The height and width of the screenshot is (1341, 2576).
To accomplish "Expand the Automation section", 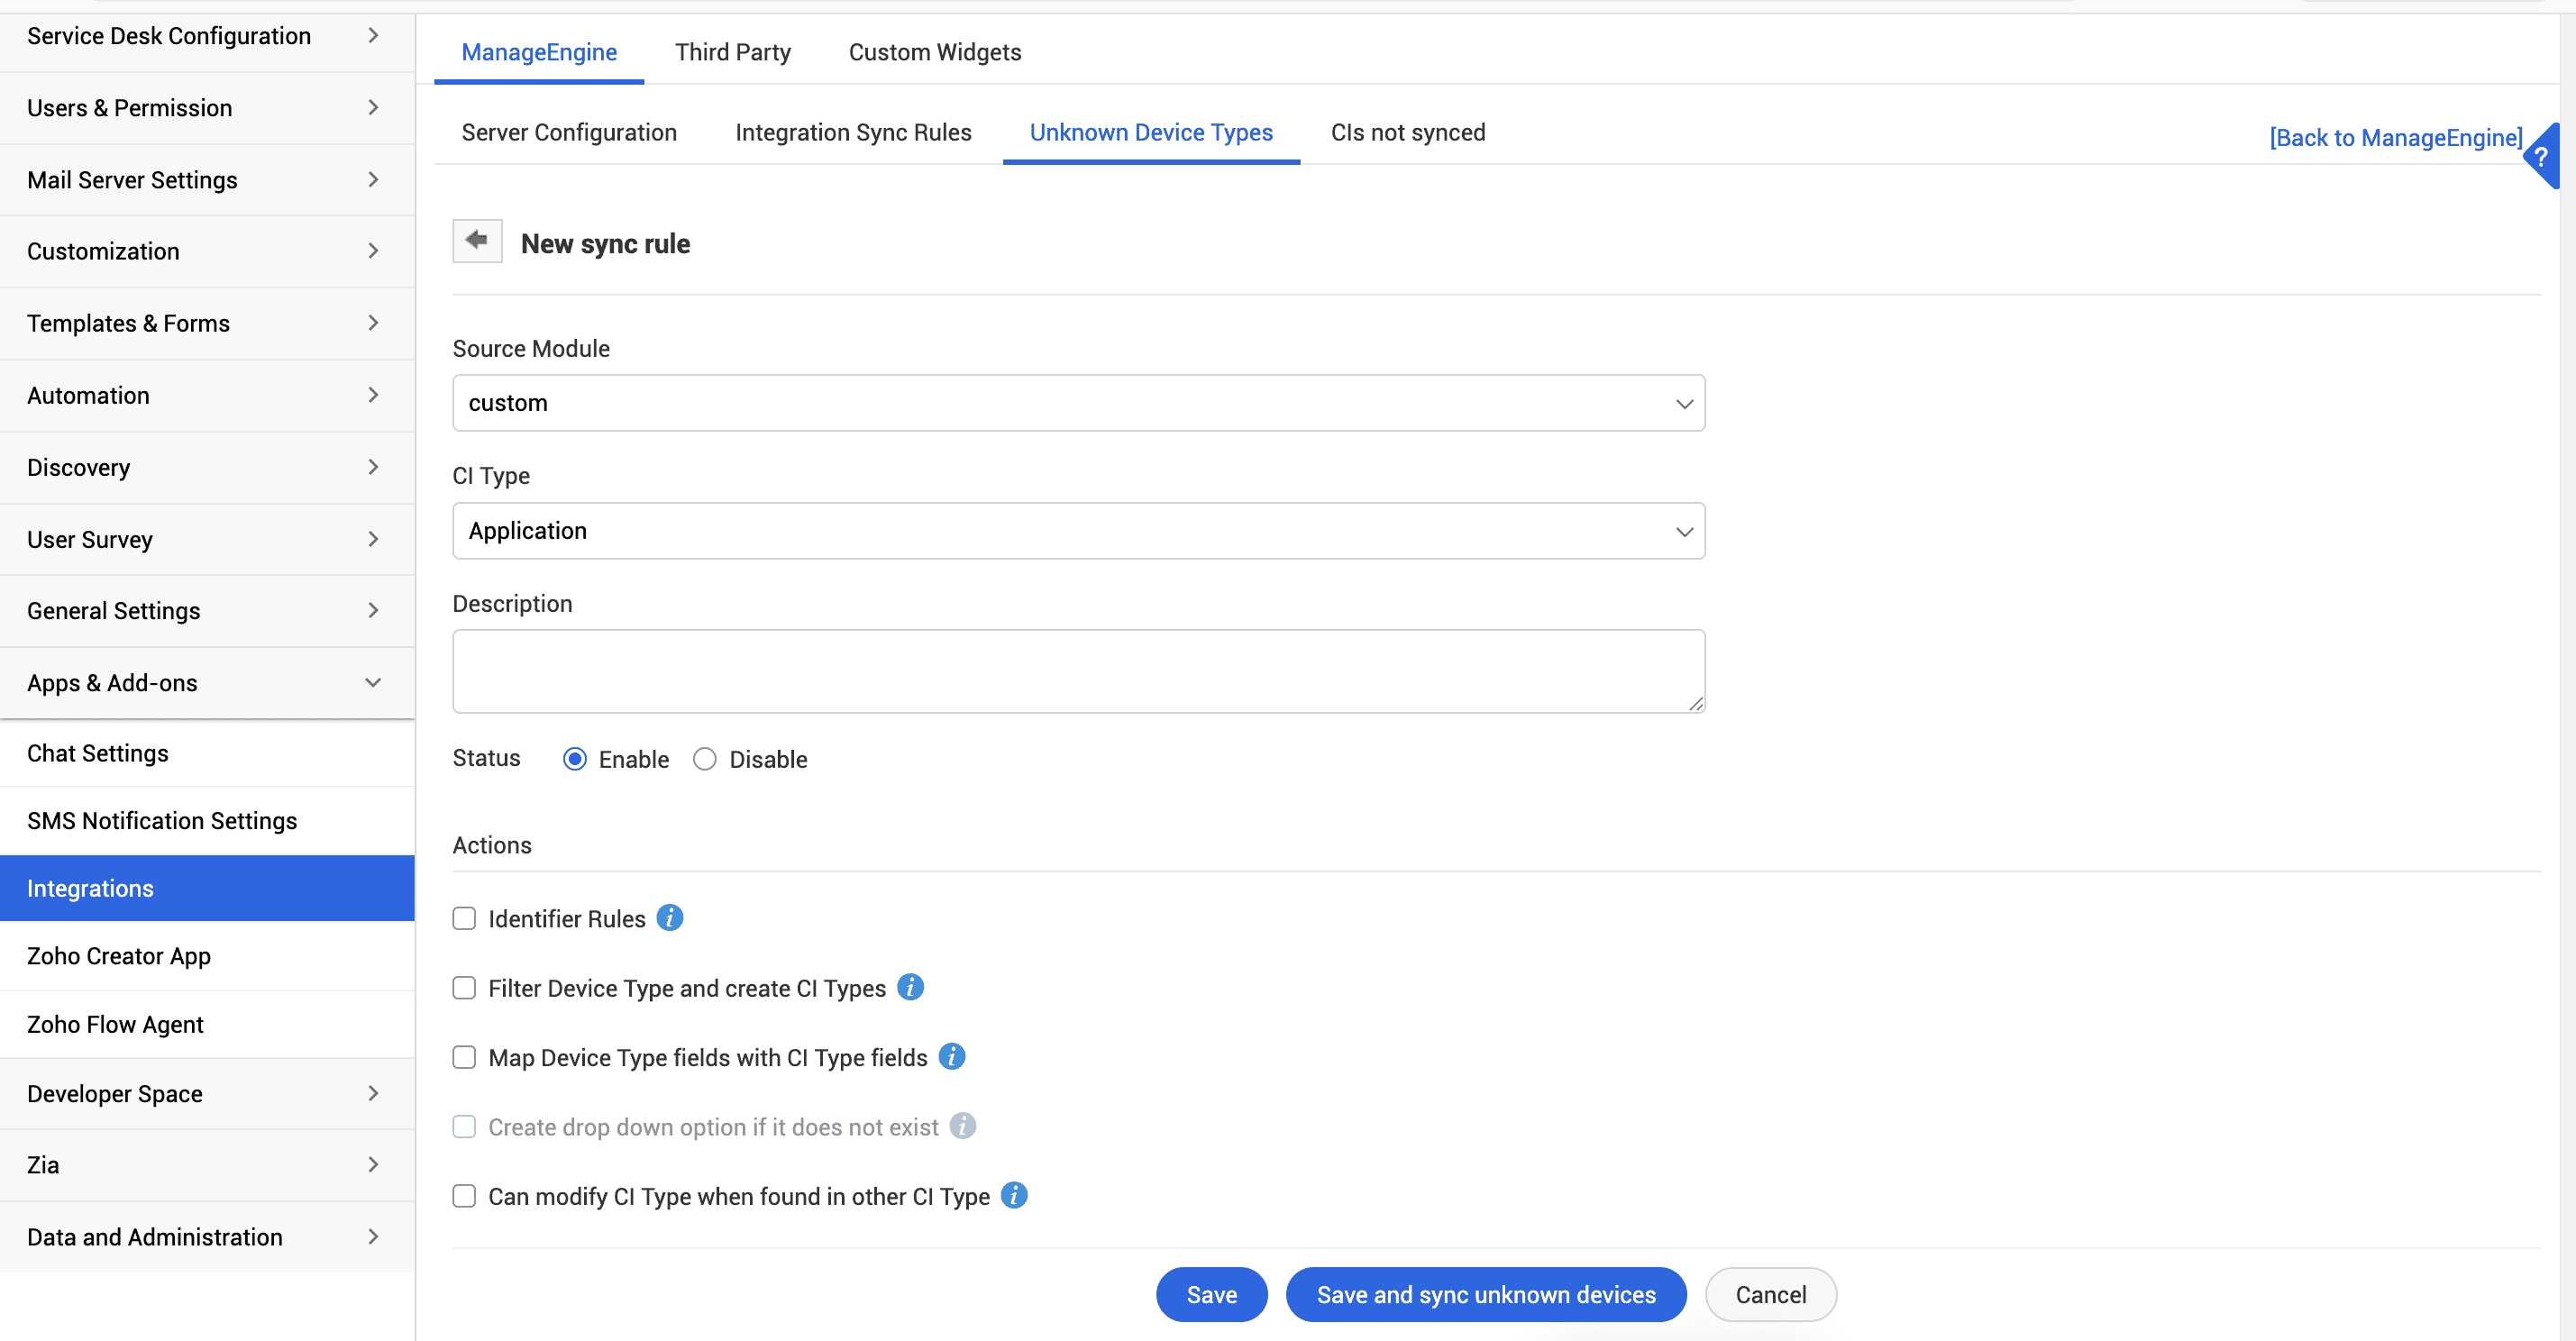I will pos(207,396).
